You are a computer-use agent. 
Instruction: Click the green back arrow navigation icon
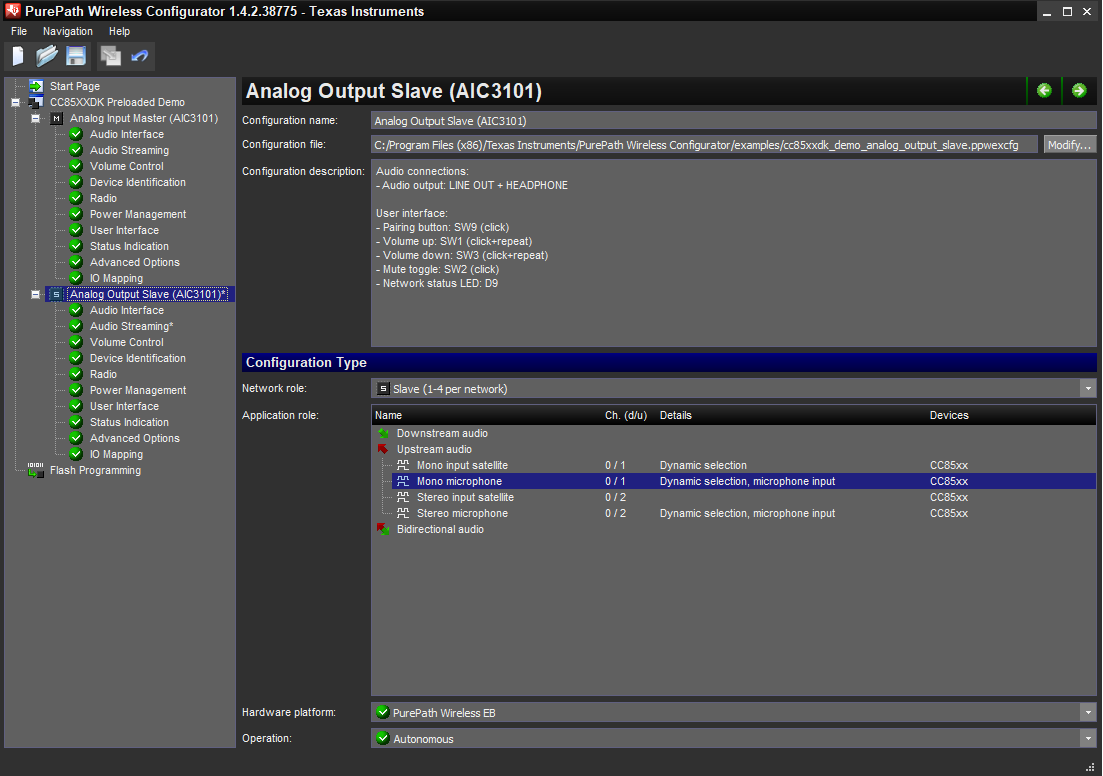click(1044, 91)
